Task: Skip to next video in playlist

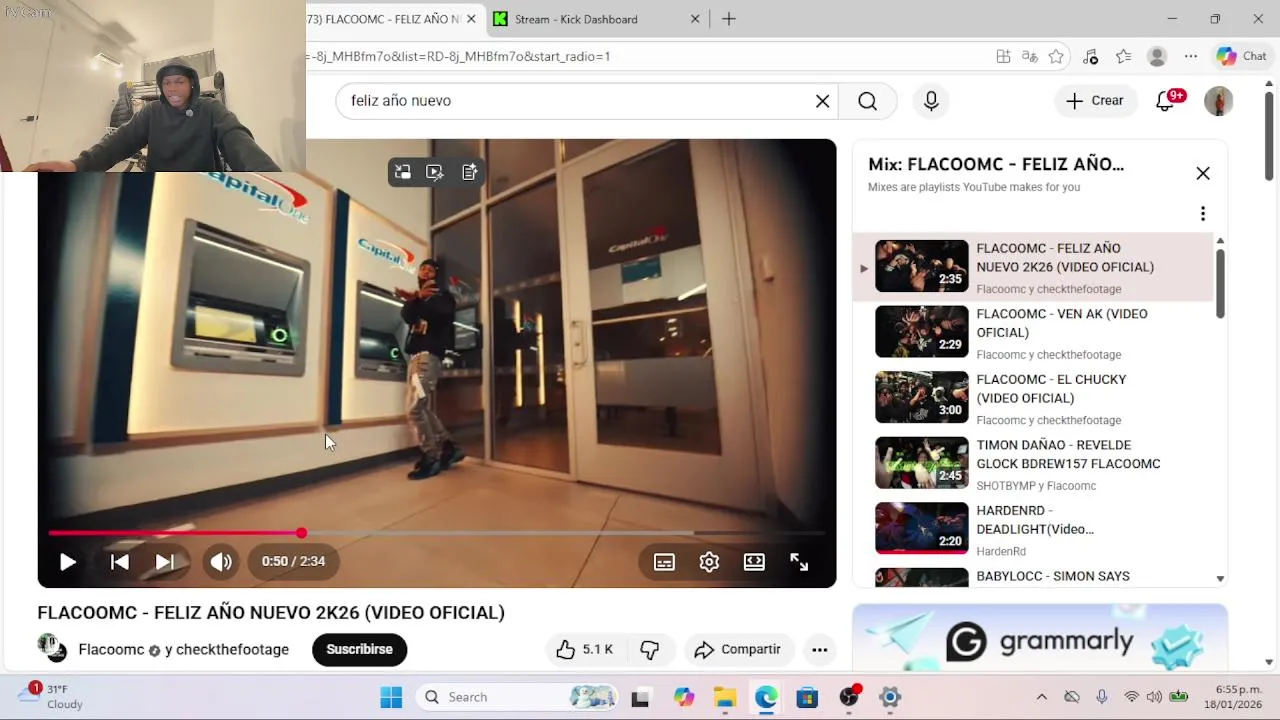Action: click(x=165, y=562)
